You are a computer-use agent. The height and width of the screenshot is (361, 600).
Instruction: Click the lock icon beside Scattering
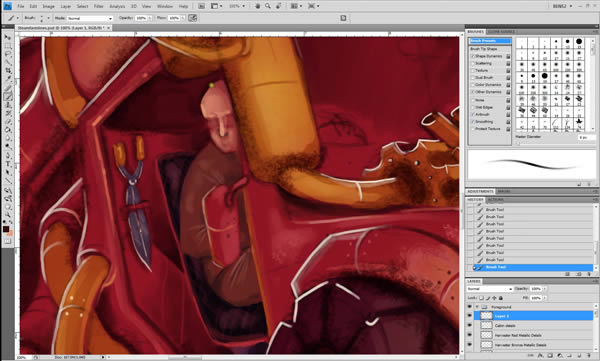point(508,63)
